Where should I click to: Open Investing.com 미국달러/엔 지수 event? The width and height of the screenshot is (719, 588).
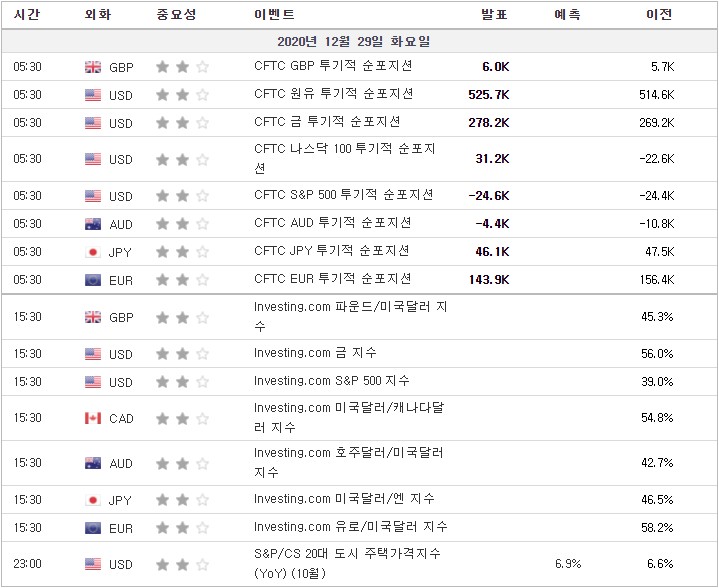344,499
